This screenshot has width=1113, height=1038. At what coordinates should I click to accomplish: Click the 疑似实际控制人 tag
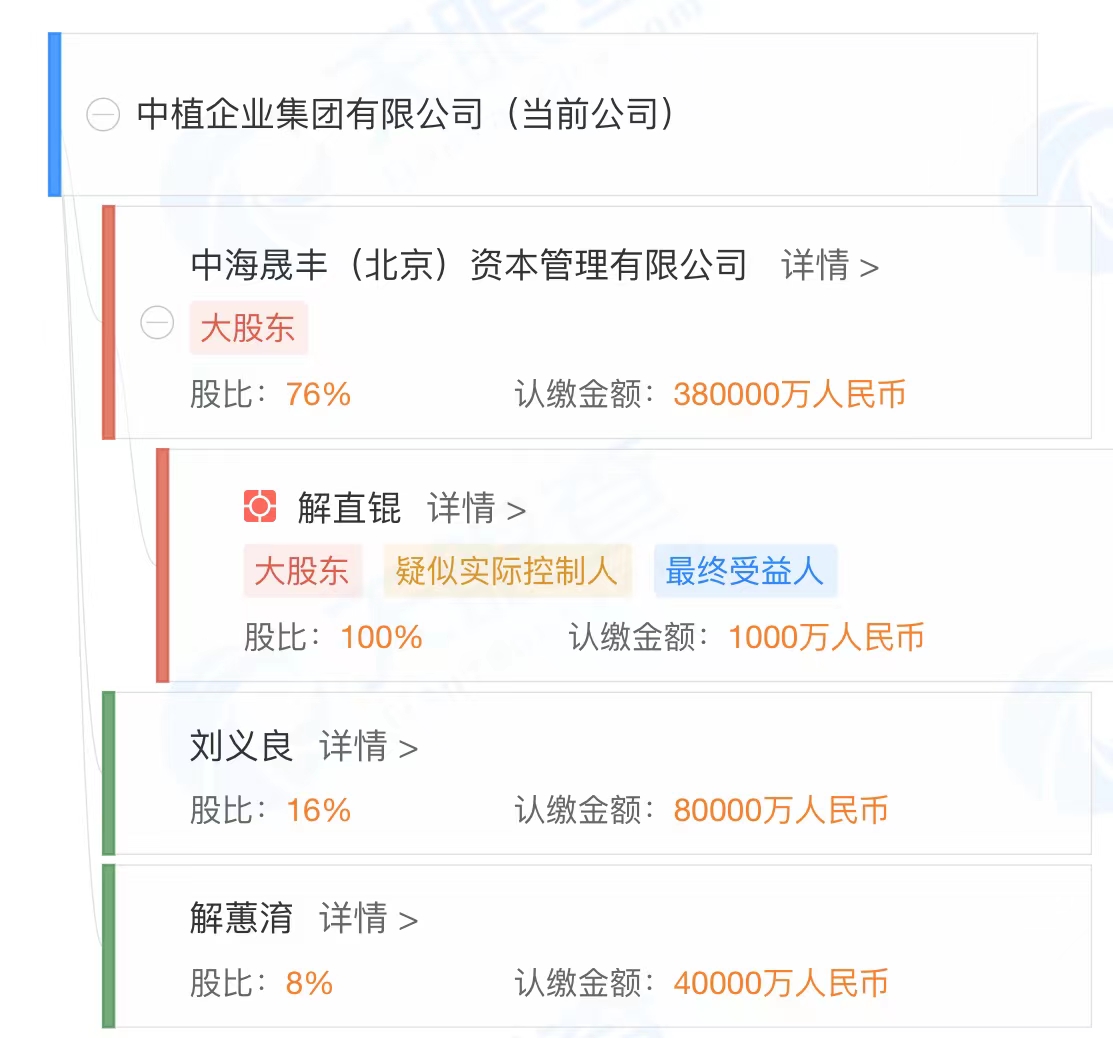pos(507,571)
